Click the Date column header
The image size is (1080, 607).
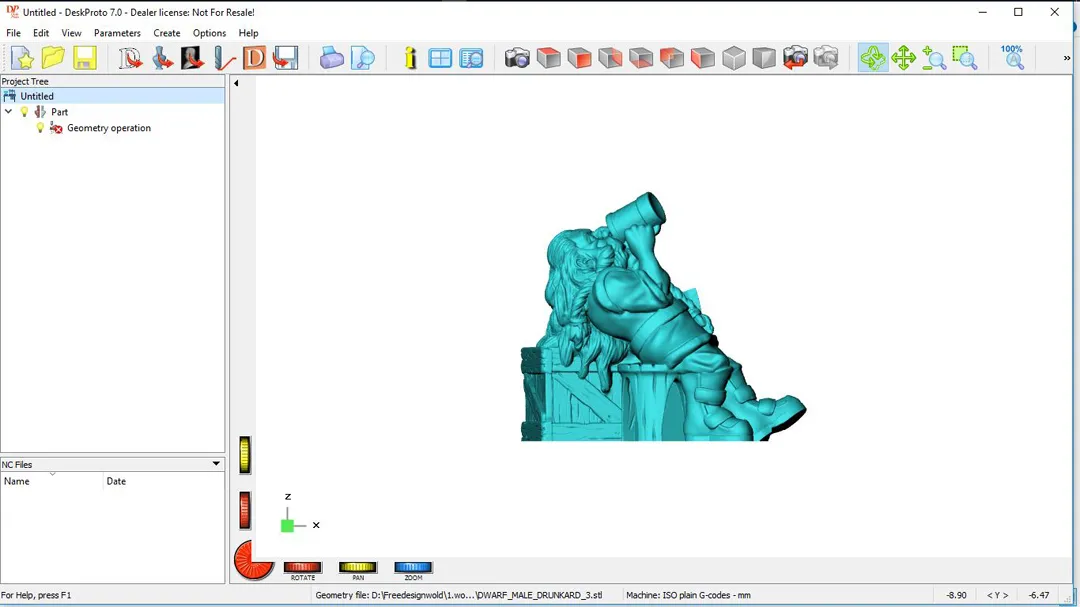[x=116, y=481]
